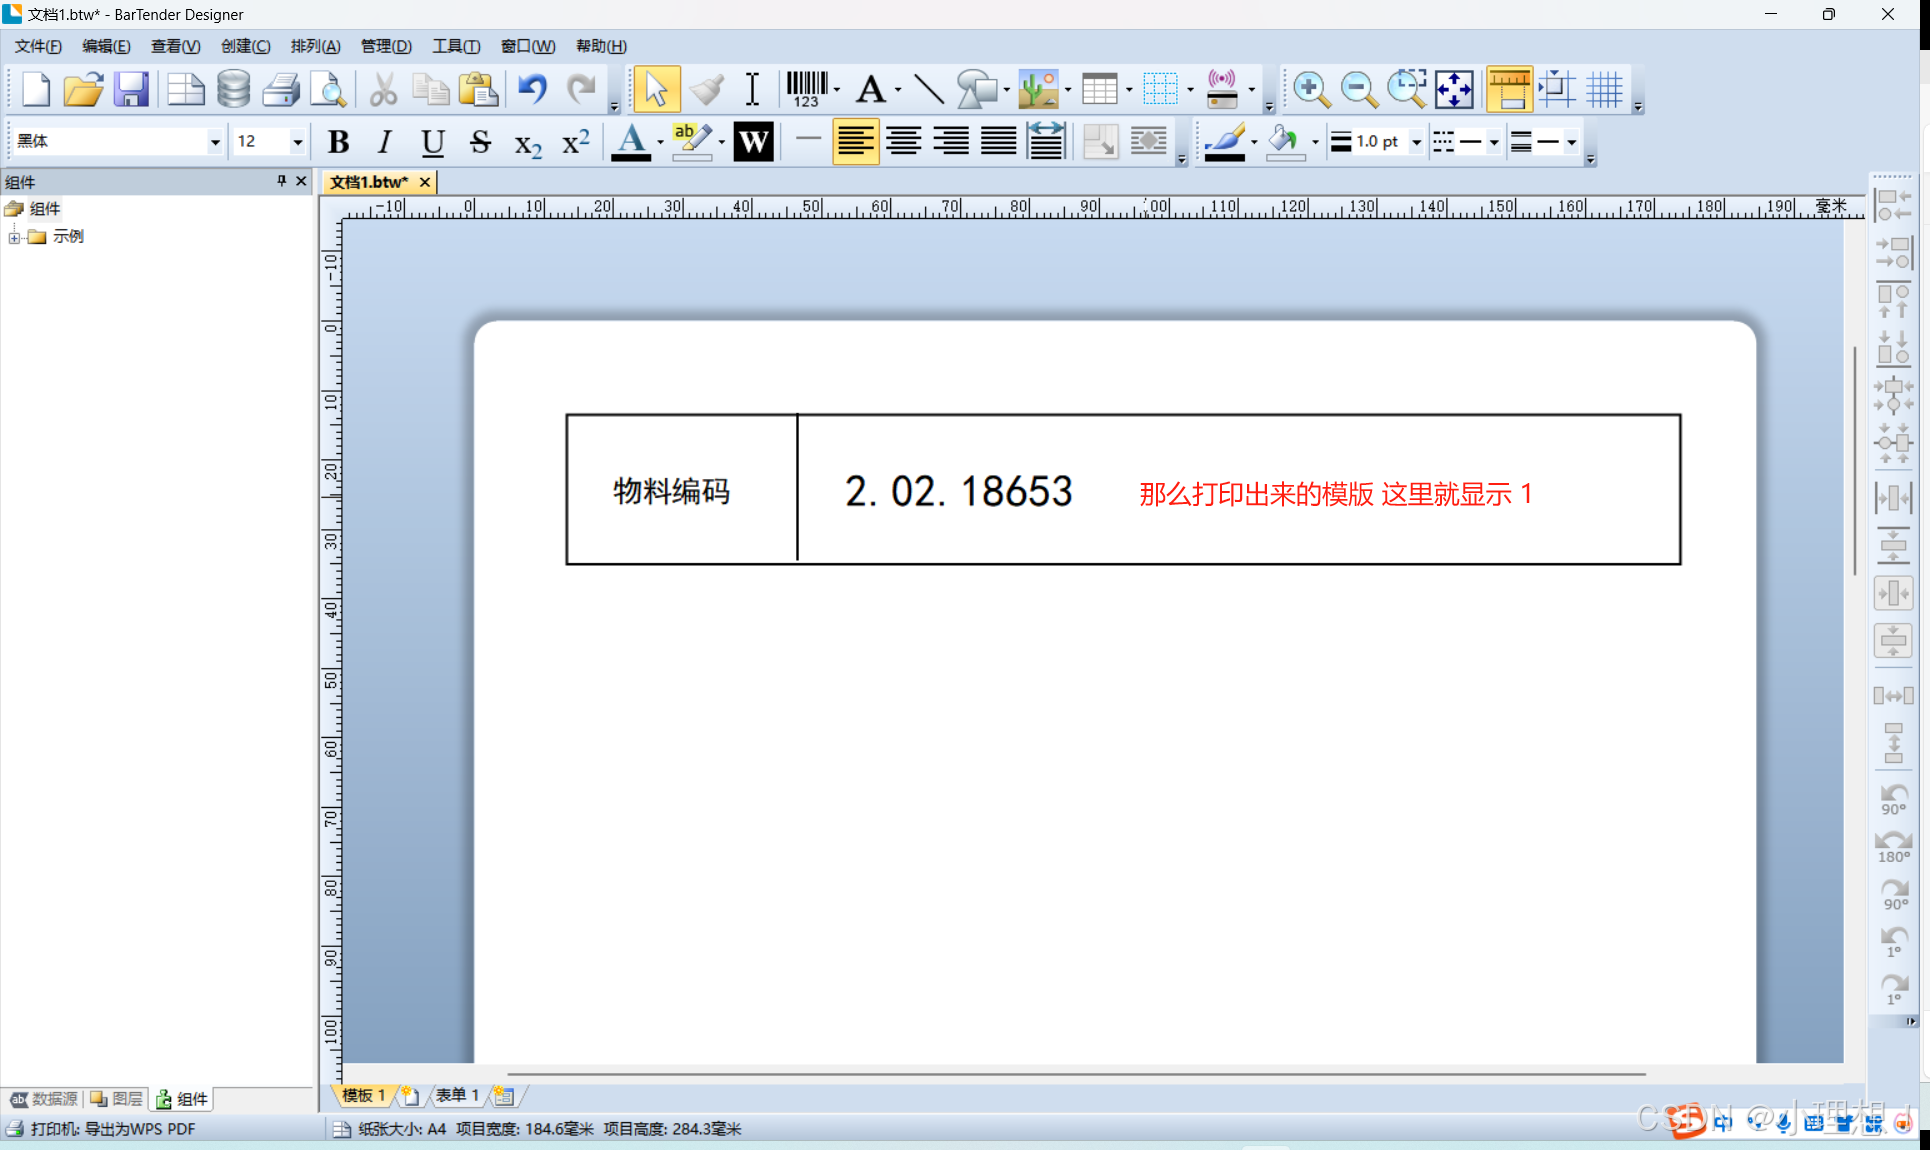The image size is (1930, 1150).
Task: Click the rotate 180 degrees icon
Action: point(1893,846)
